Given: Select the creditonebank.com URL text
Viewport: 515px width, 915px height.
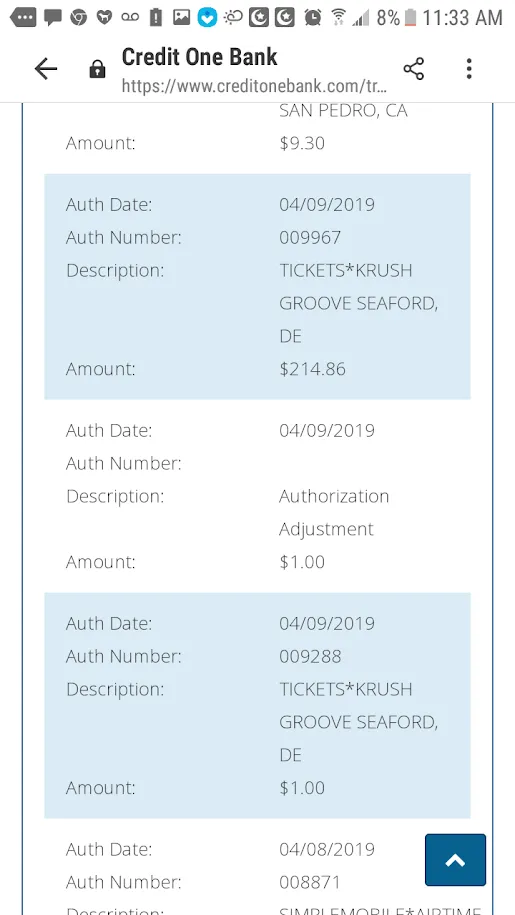Looking at the screenshot, I should pos(254,86).
